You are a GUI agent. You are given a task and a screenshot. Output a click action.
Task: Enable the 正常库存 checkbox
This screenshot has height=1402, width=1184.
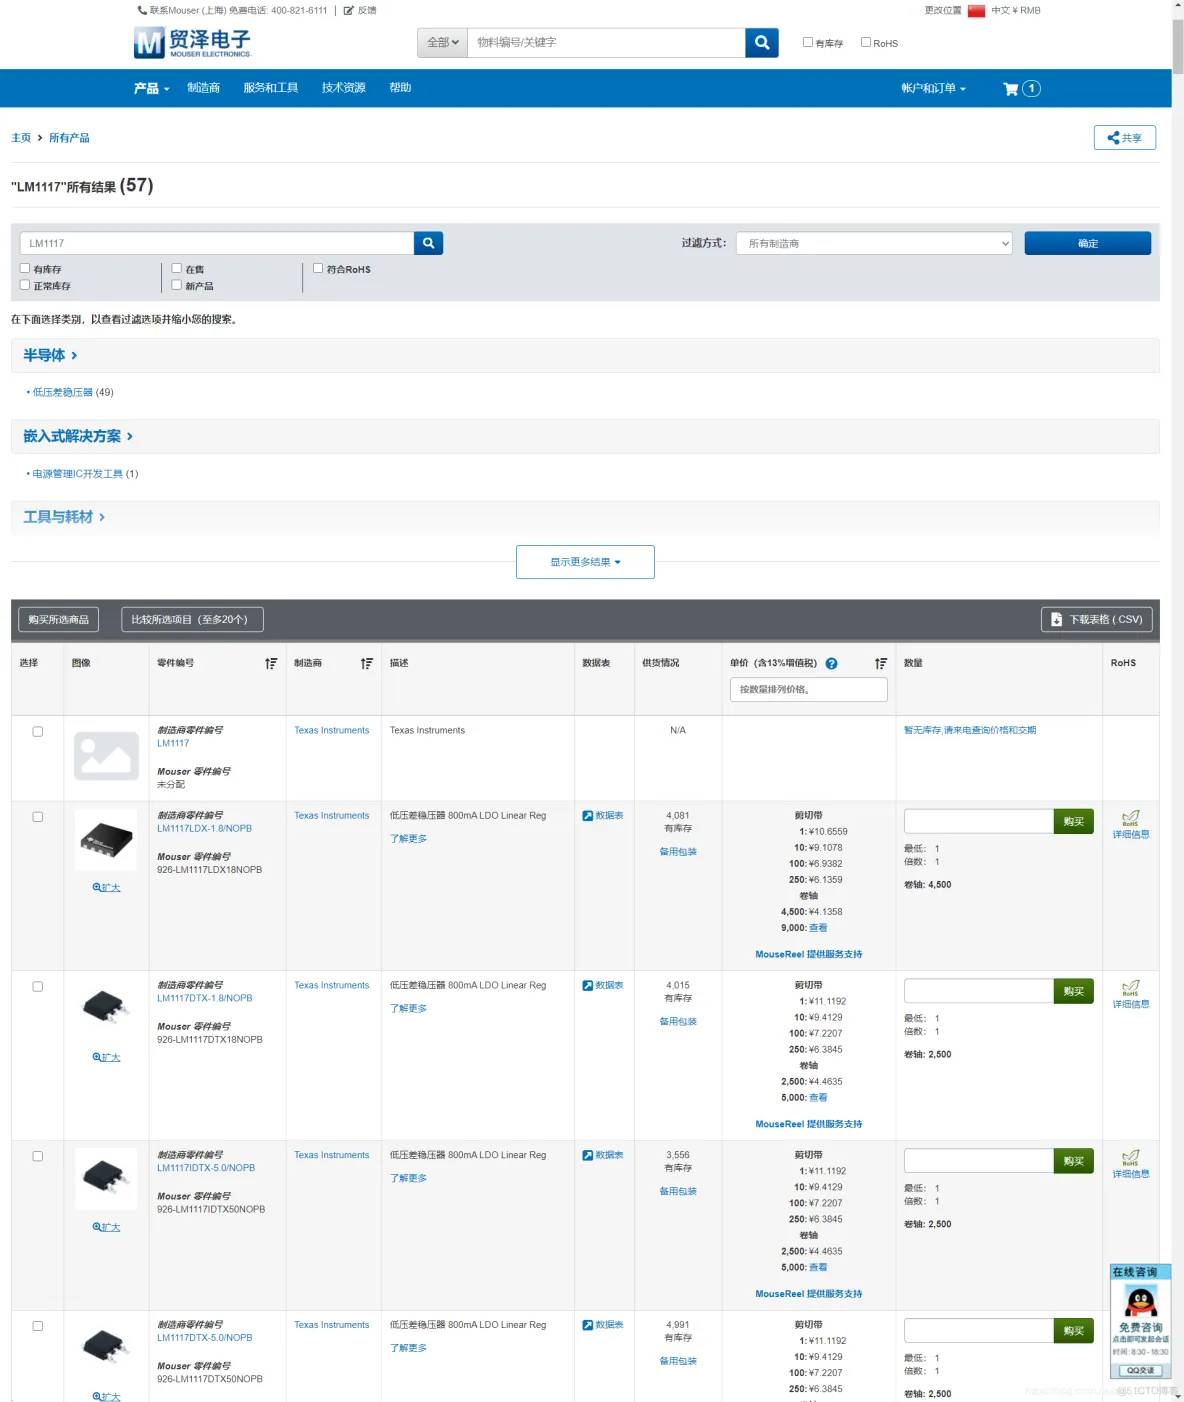pyautogui.click(x=25, y=285)
